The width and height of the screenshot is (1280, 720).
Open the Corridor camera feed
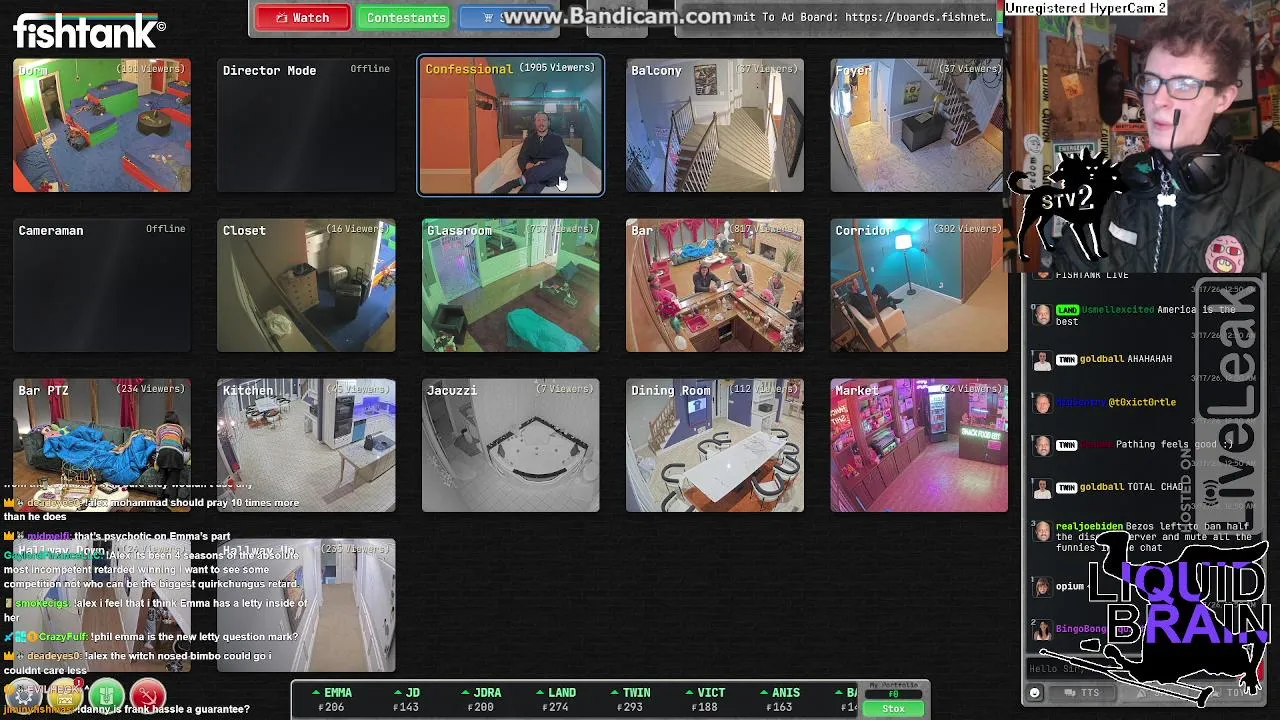click(918, 285)
